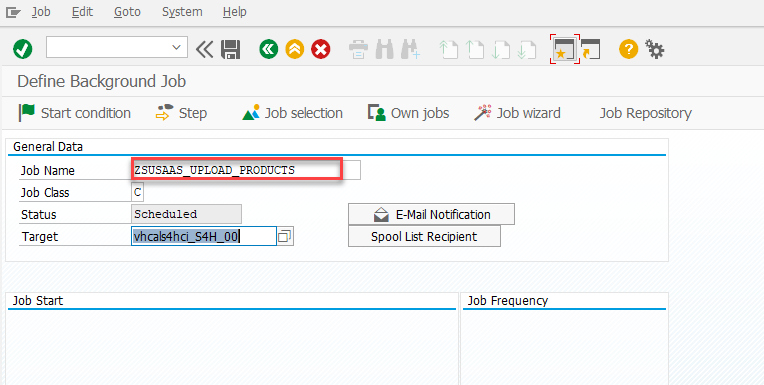Image resolution: width=764 pixels, height=385 pixels.
Task: Save the job with the floppy disk icon
Action: (230, 49)
